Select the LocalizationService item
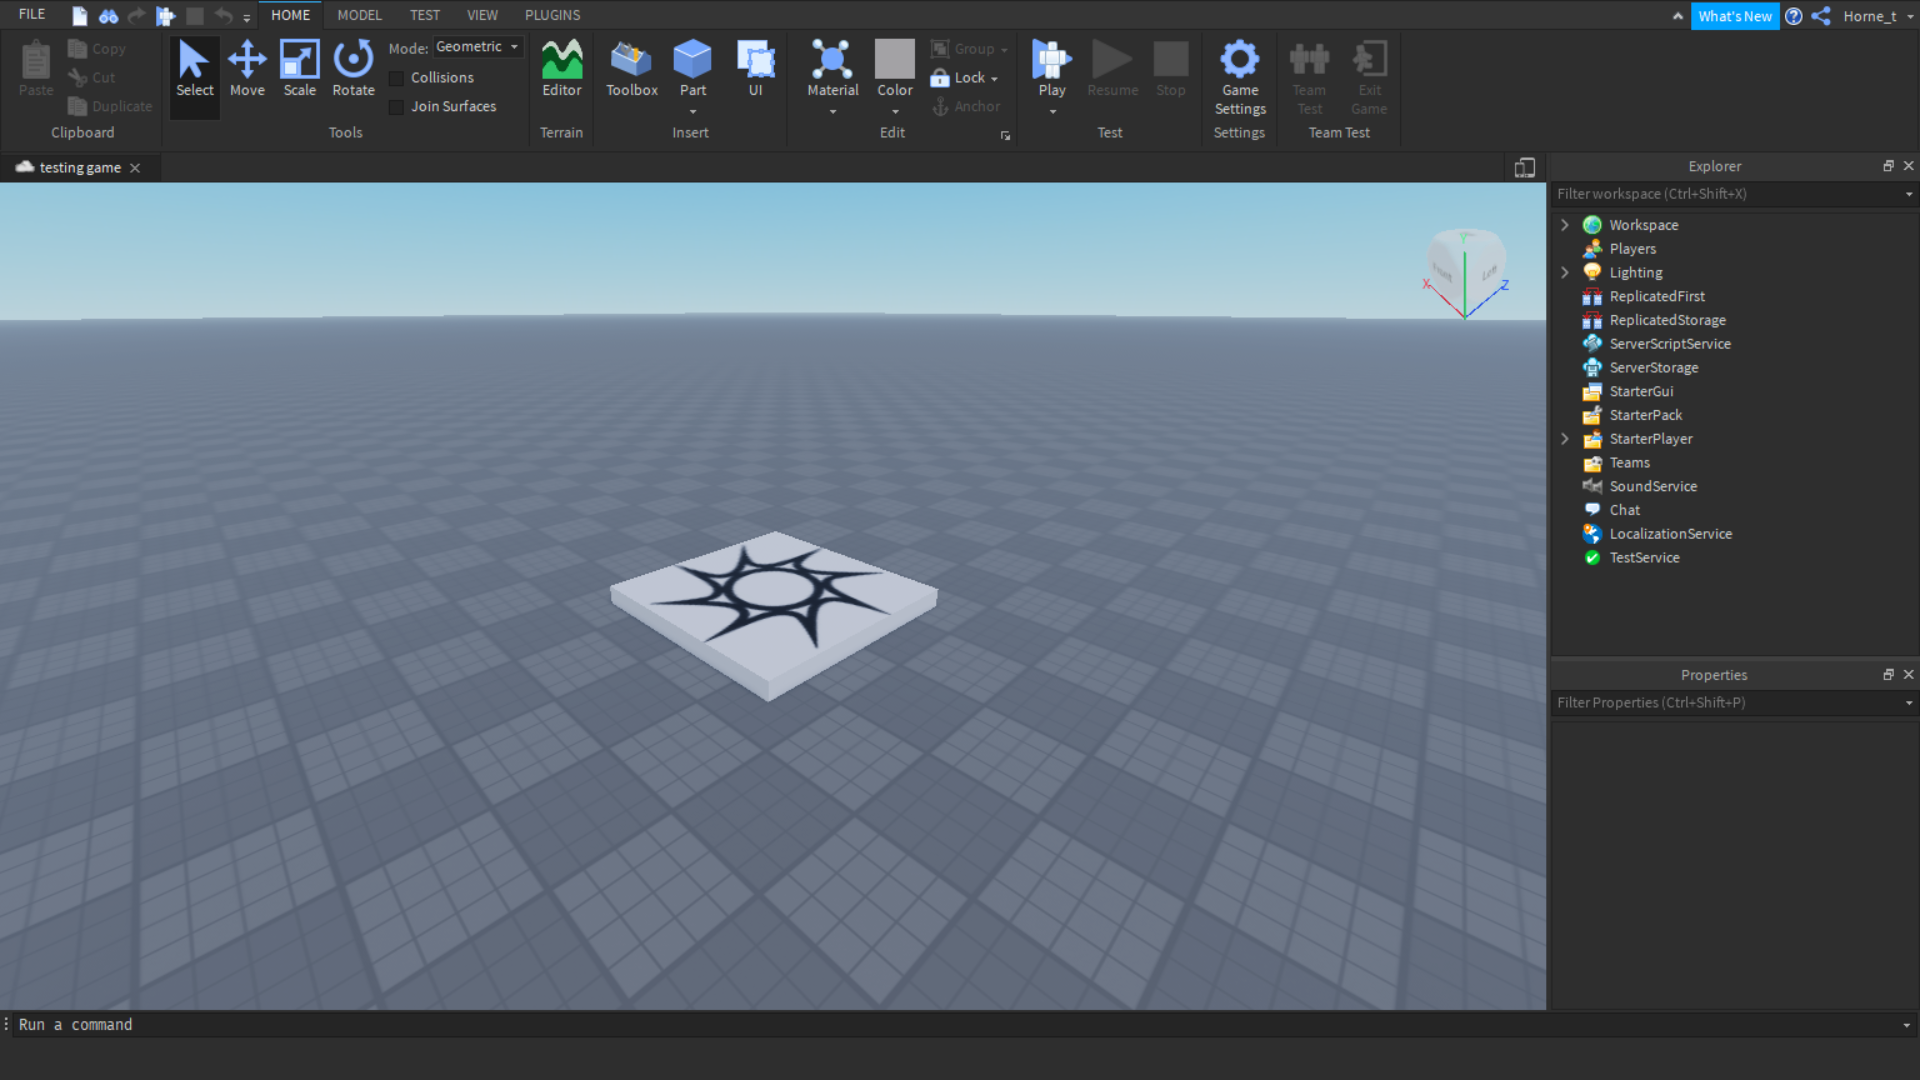1920x1080 pixels. (1670, 534)
